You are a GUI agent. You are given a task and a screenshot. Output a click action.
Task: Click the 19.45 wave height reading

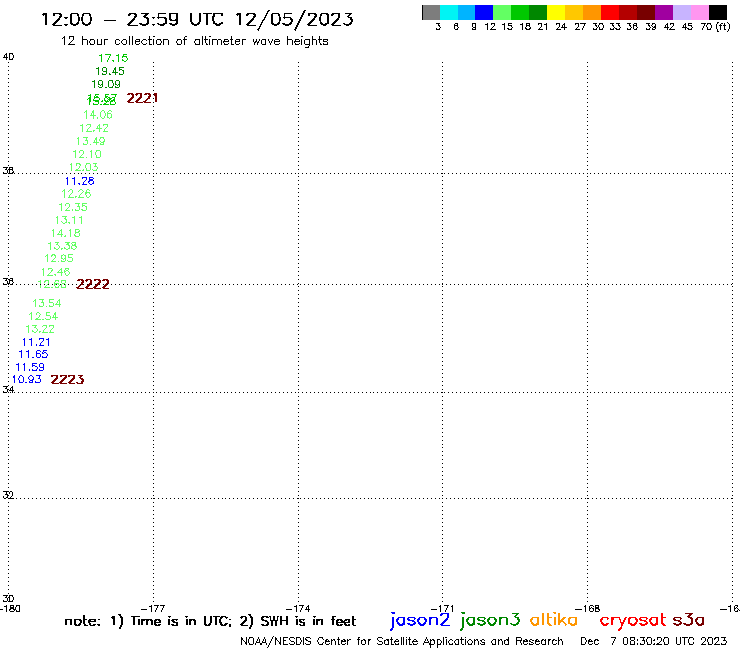tap(109, 71)
